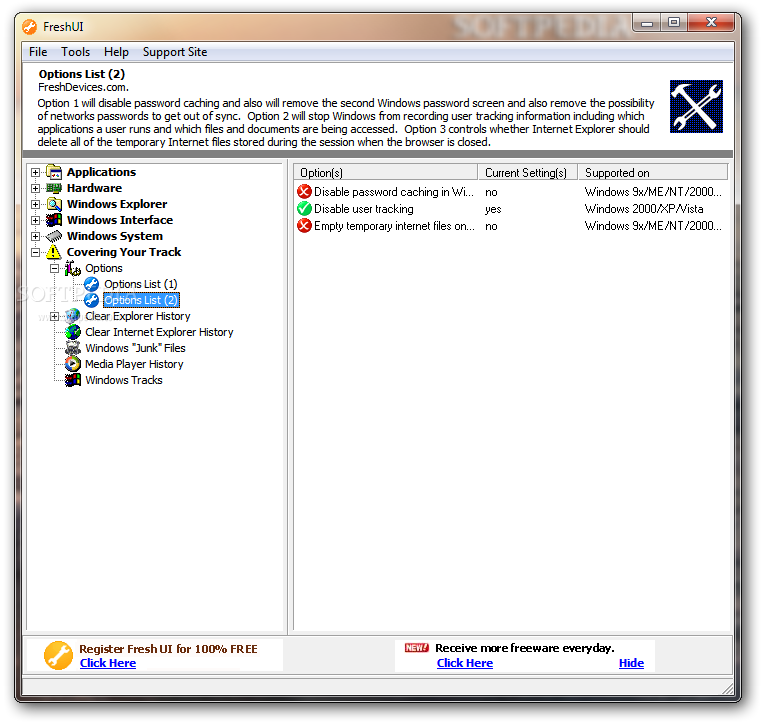The image size is (762, 723).
Task: Open the Support Site menu
Action: (x=175, y=52)
